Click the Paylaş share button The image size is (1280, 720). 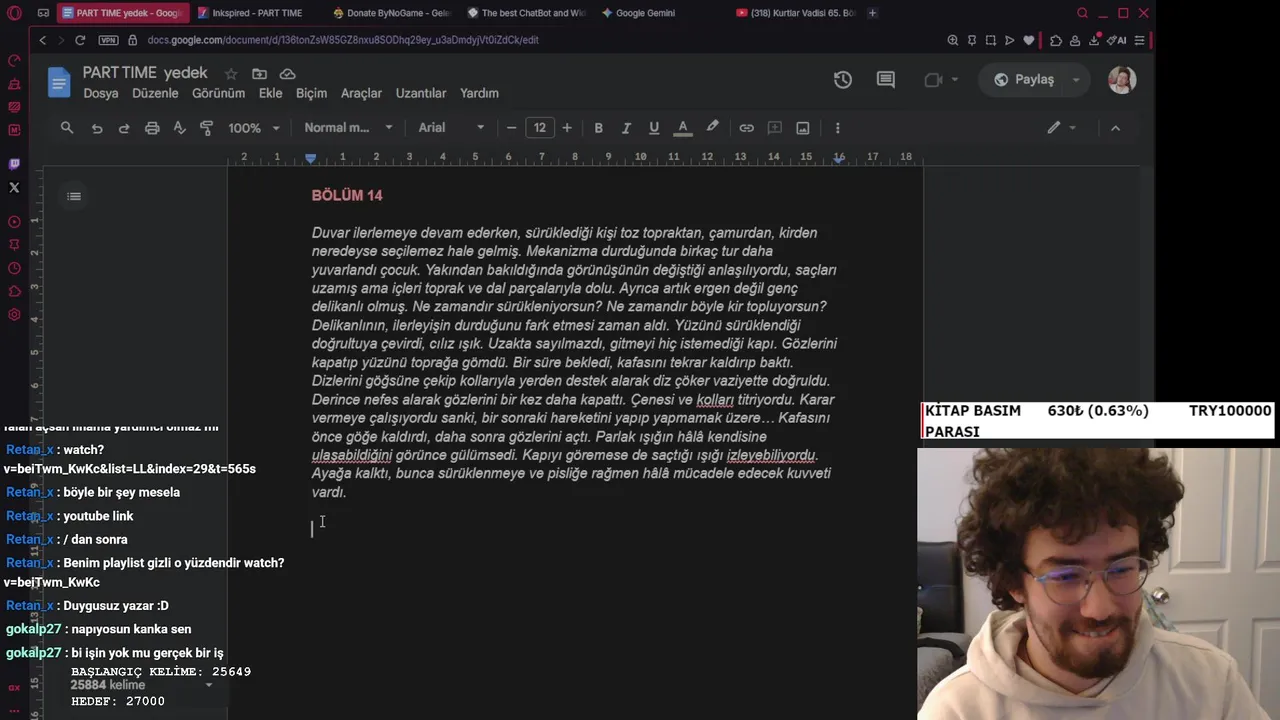1023,80
